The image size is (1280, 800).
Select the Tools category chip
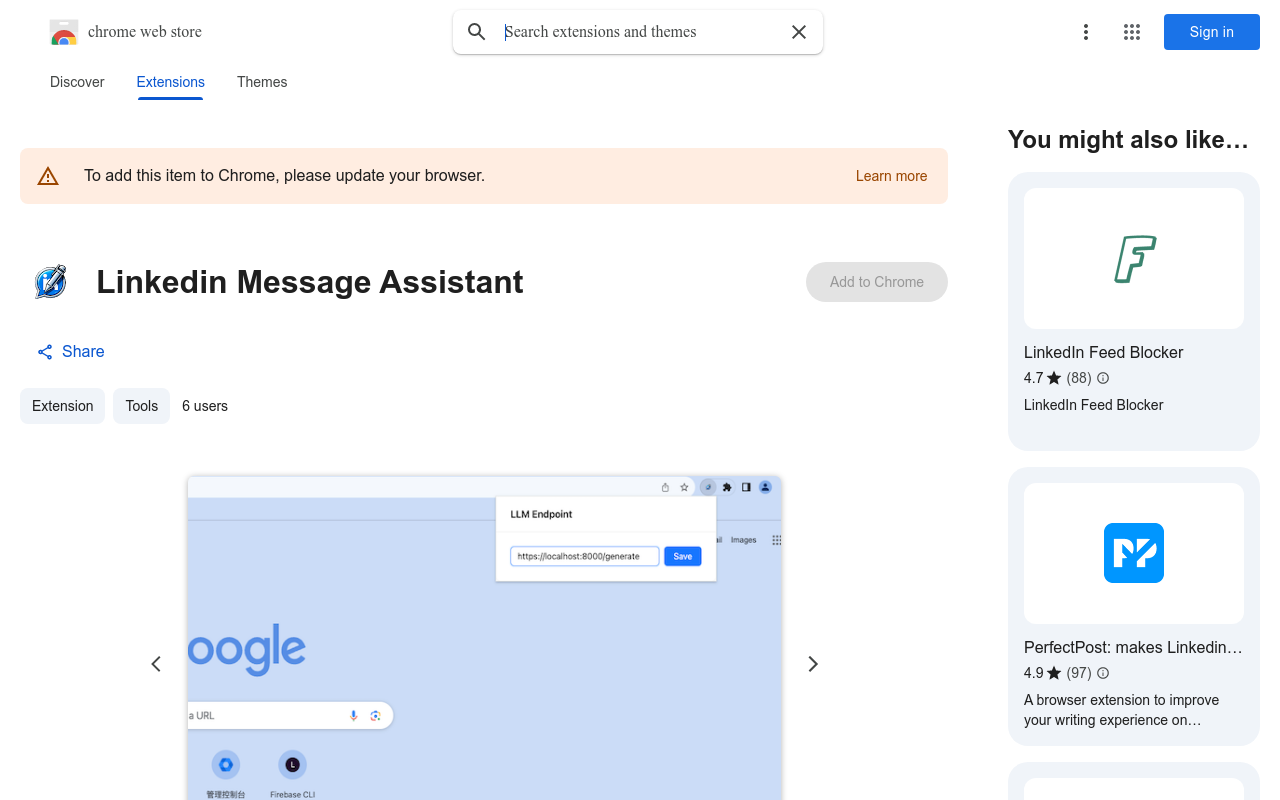(x=142, y=406)
